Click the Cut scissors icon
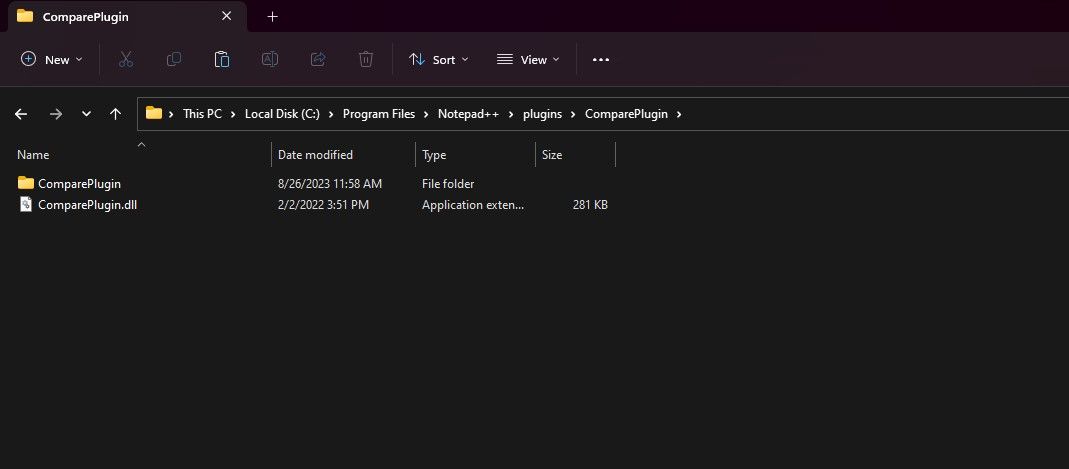 pos(126,60)
